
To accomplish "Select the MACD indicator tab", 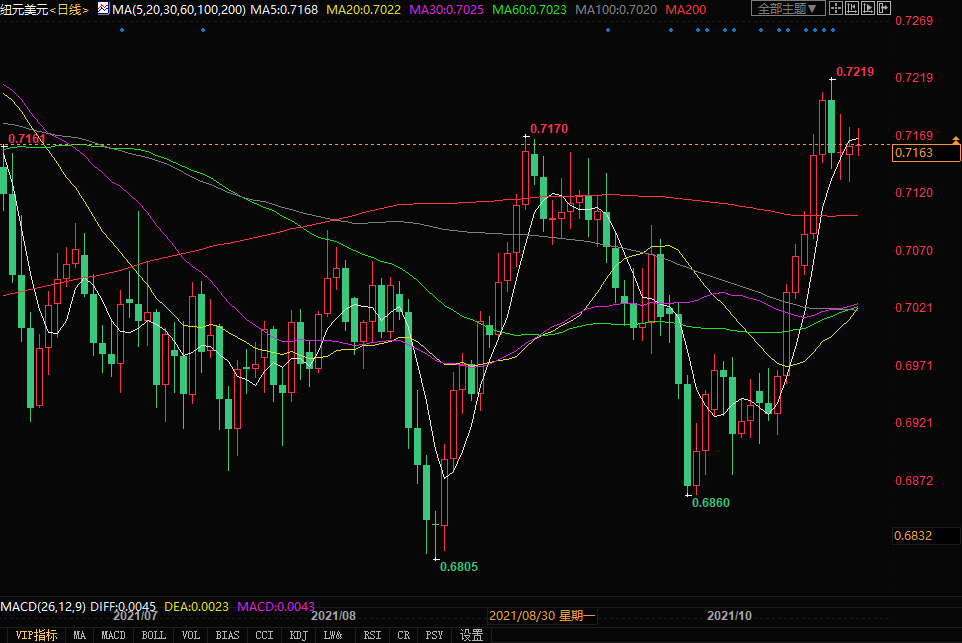I will tap(114, 635).
